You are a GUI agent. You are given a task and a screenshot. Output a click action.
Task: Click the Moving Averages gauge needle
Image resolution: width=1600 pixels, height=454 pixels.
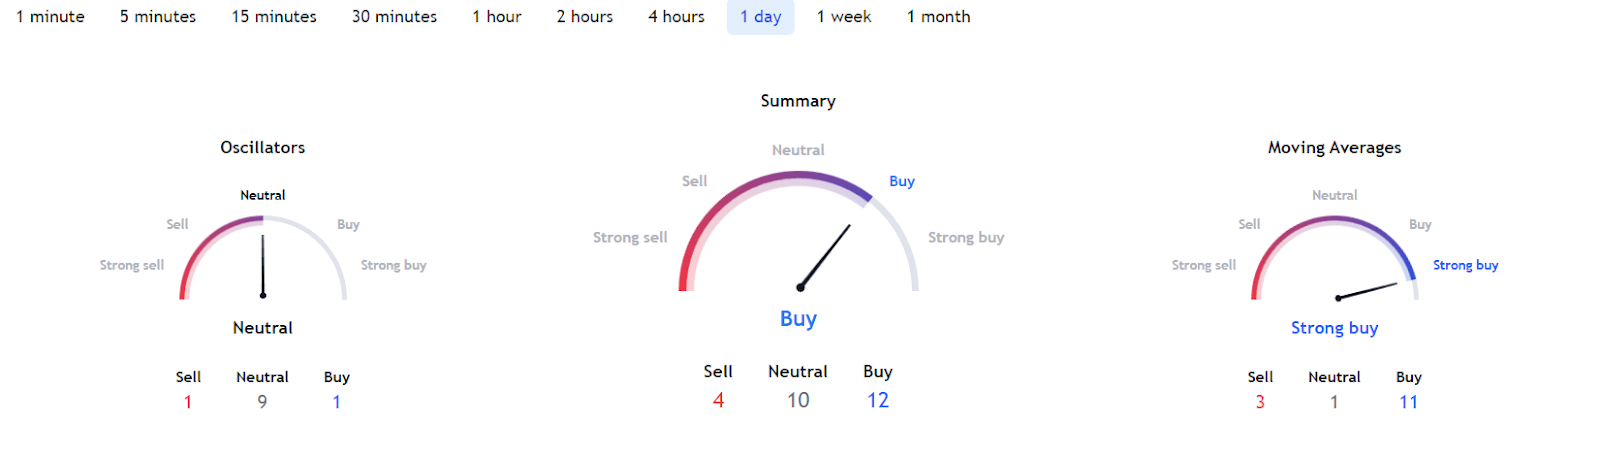(x=1367, y=291)
